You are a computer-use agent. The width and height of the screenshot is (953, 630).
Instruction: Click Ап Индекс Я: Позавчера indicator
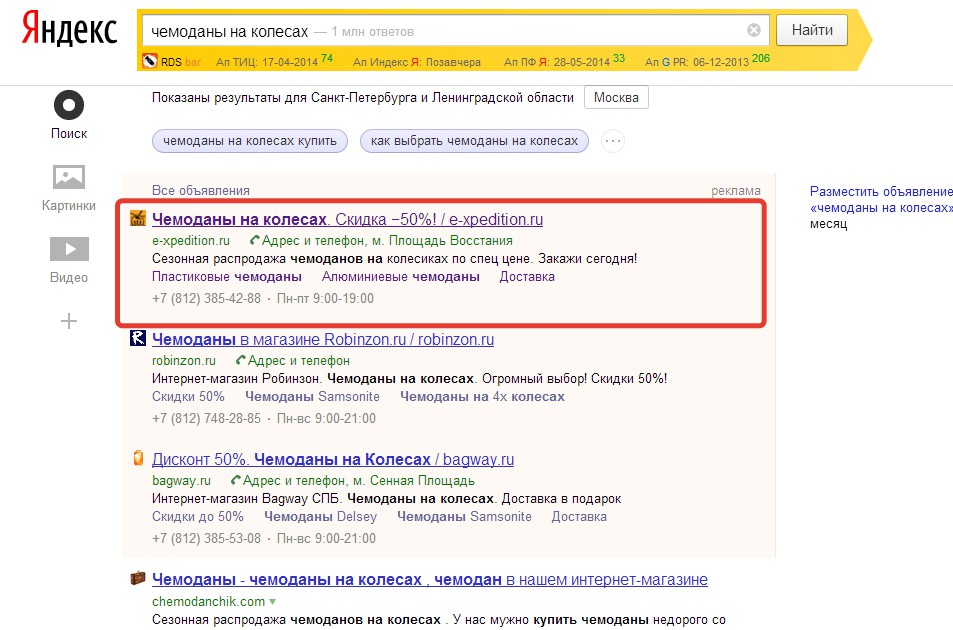pos(416,62)
